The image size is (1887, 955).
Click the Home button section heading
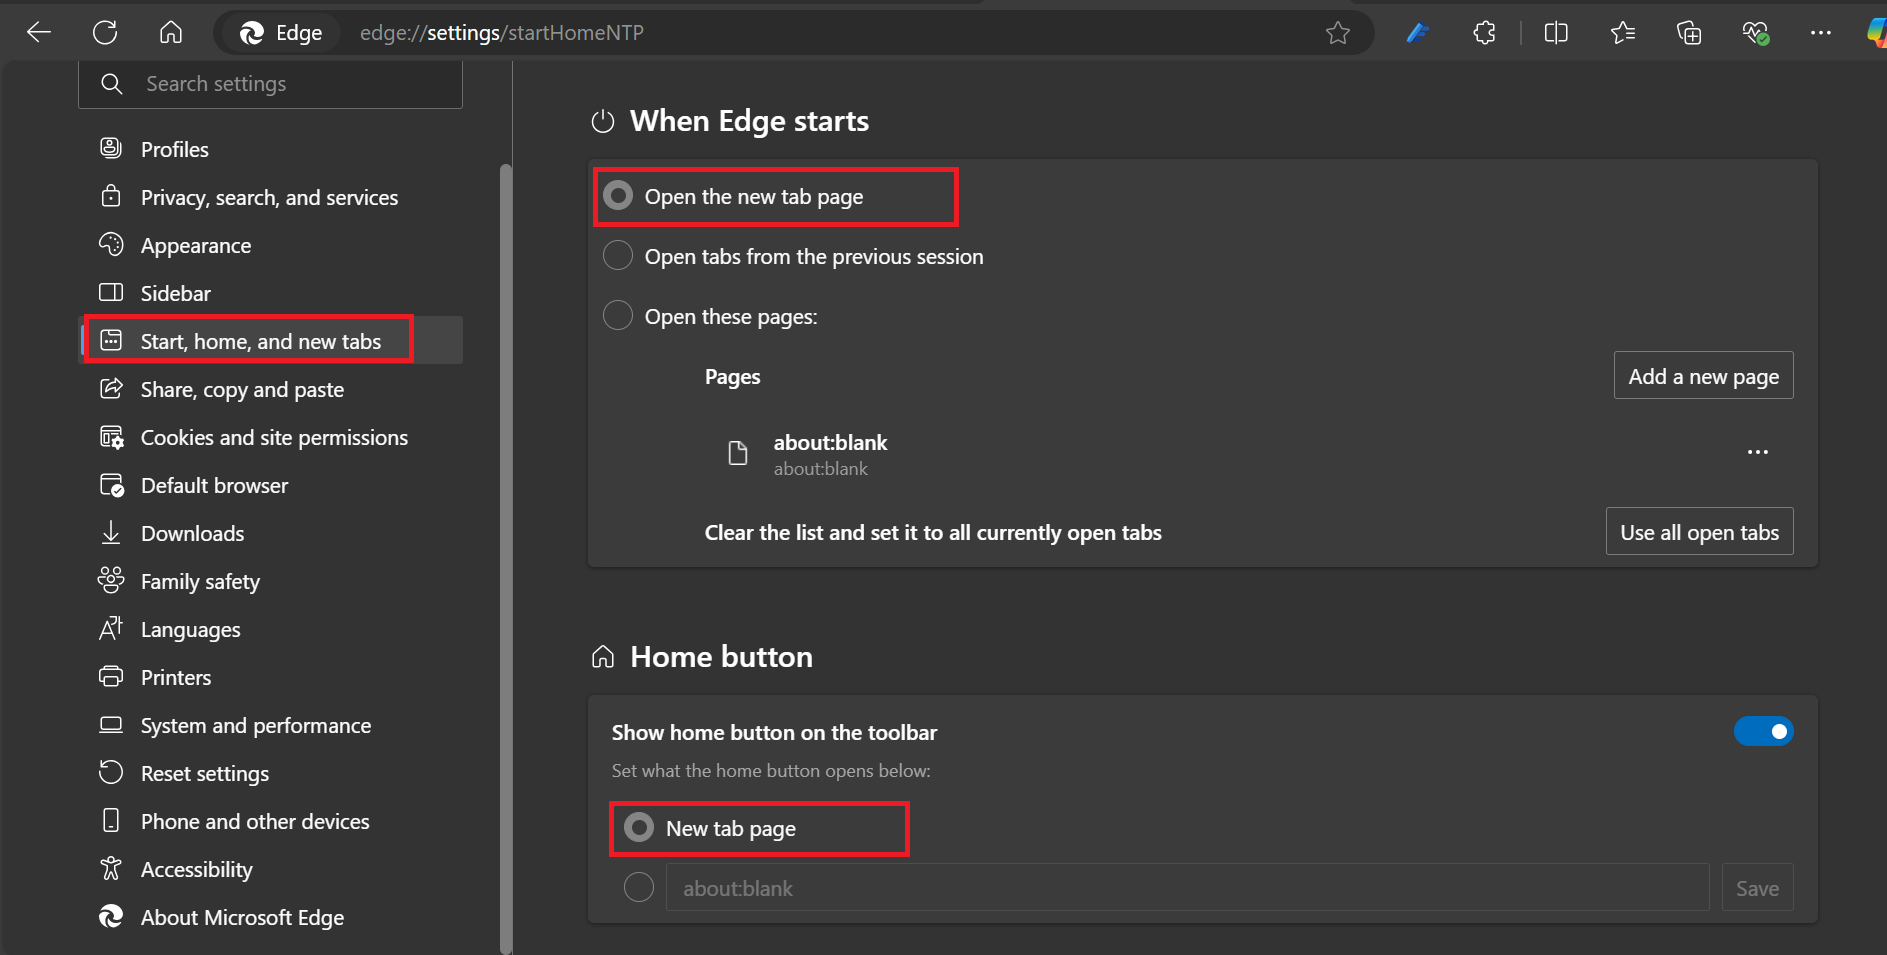click(x=721, y=657)
